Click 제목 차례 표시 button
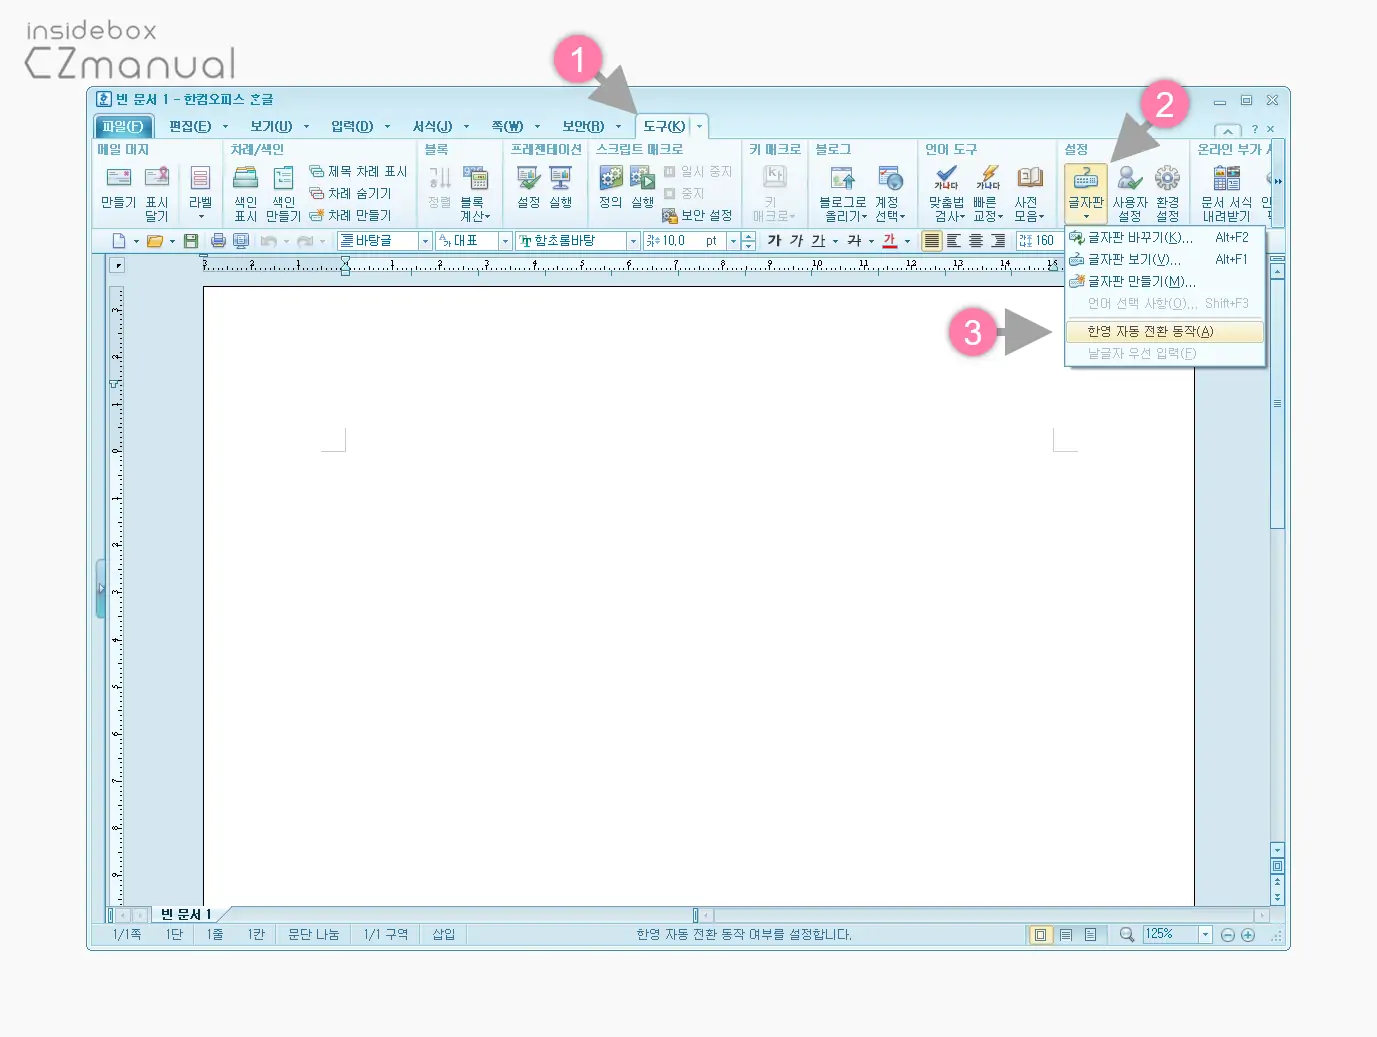This screenshot has height=1037, width=1377. pos(358,172)
